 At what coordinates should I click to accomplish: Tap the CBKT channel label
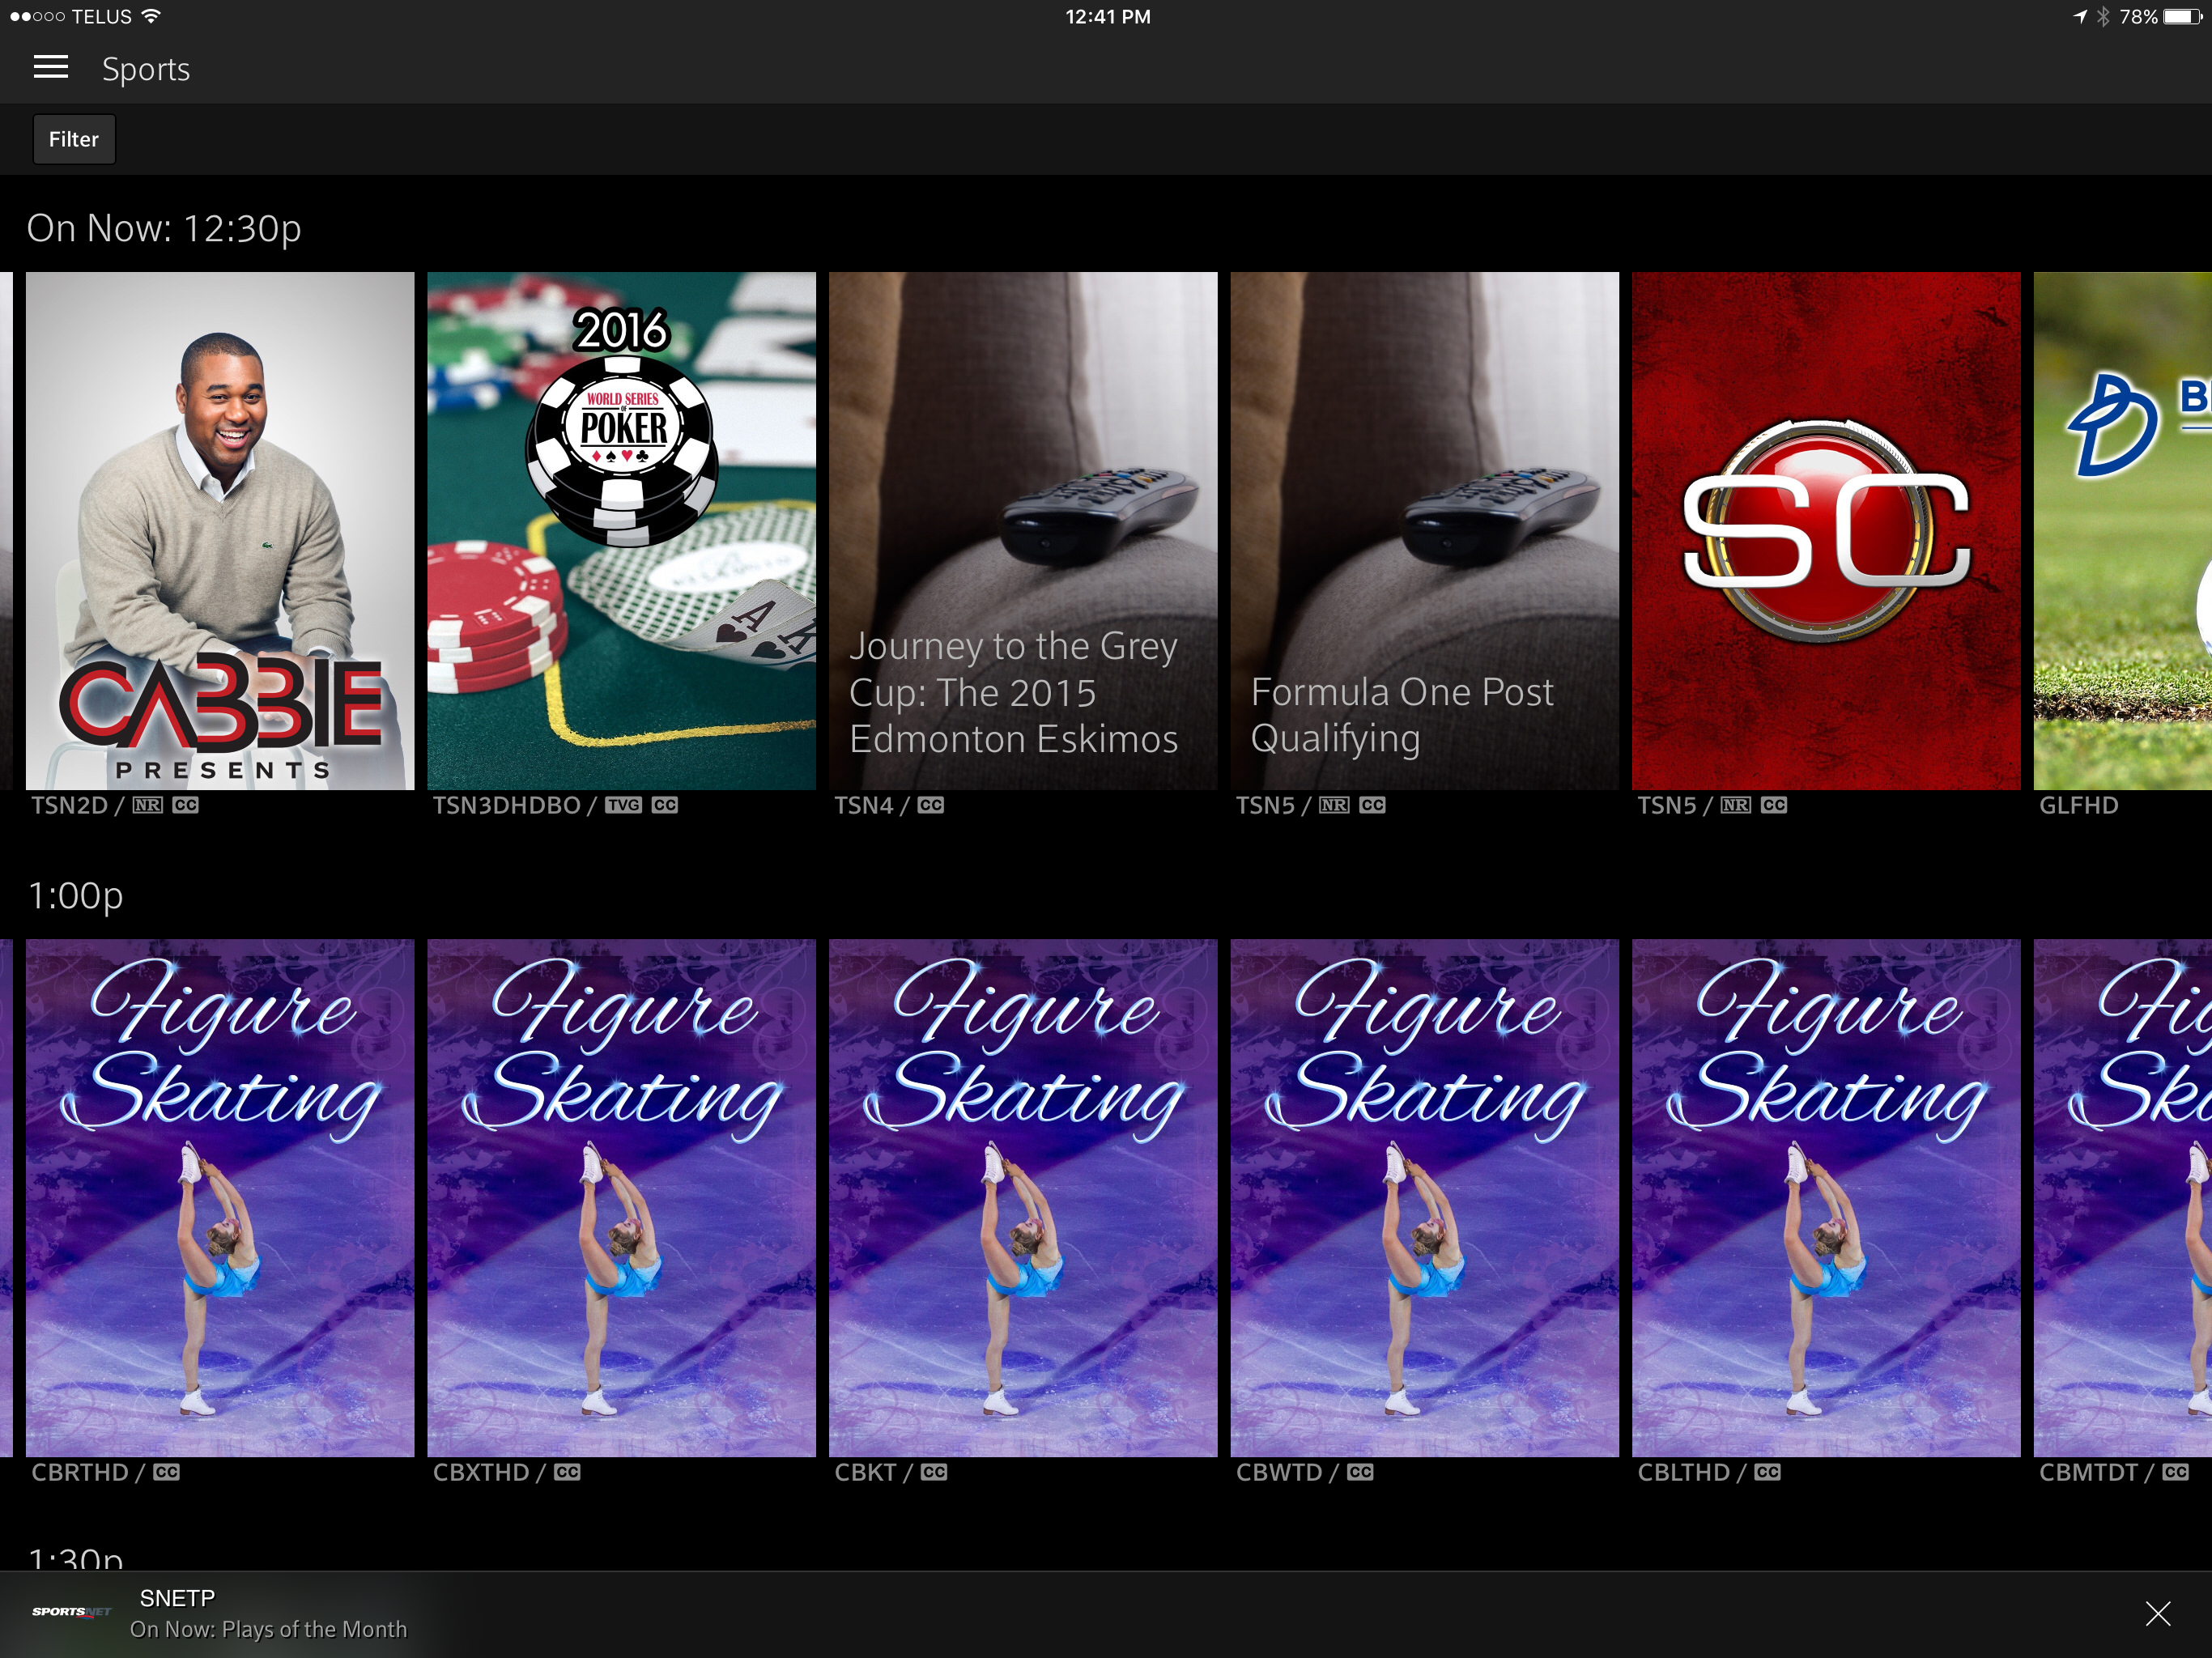(x=865, y=1472)
